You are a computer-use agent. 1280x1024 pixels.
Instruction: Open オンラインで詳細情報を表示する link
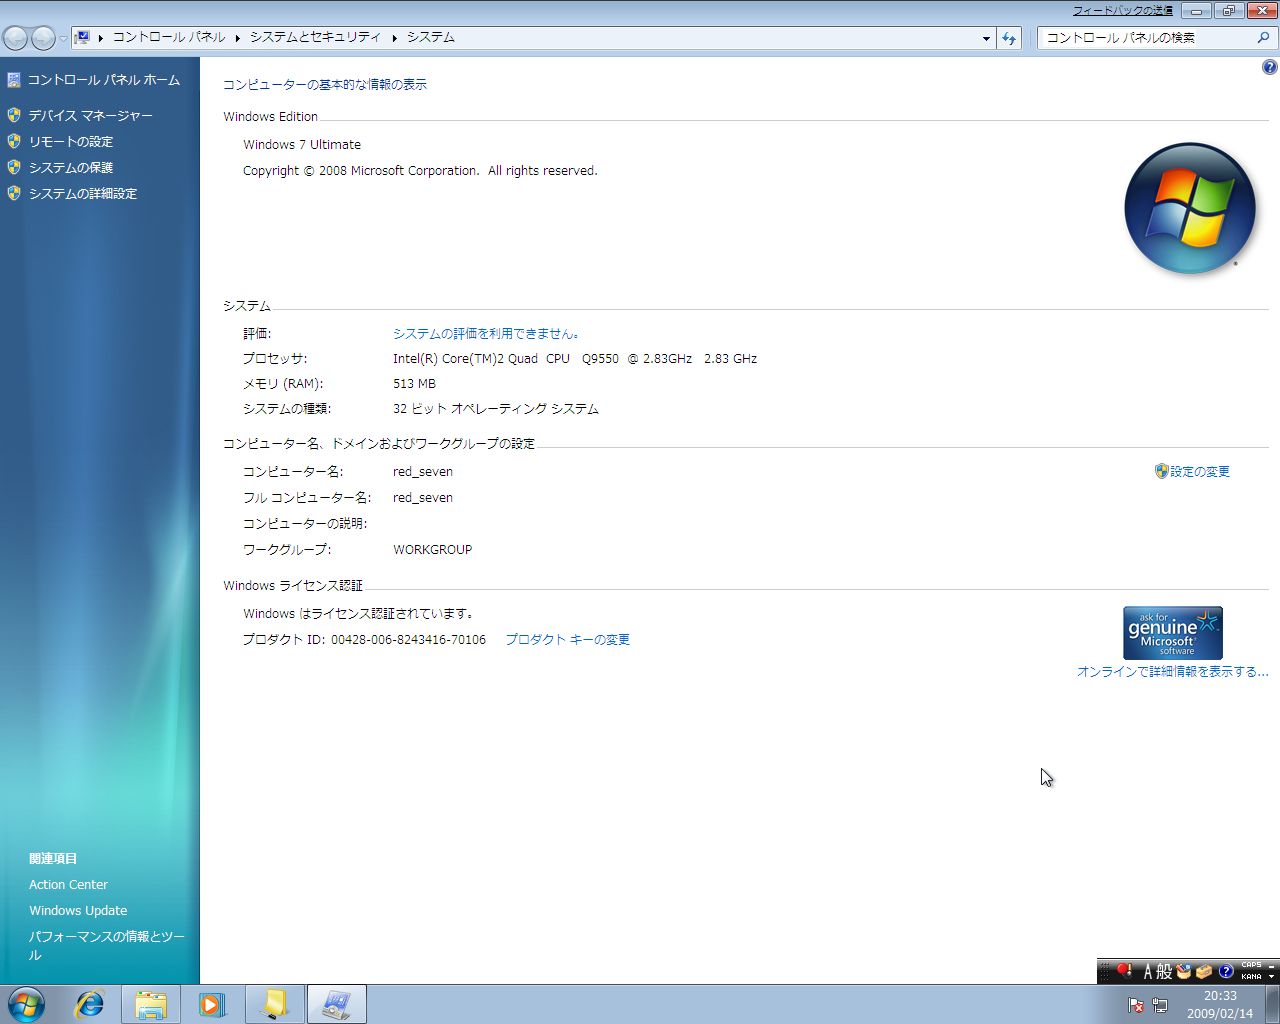click(1172, 672)
